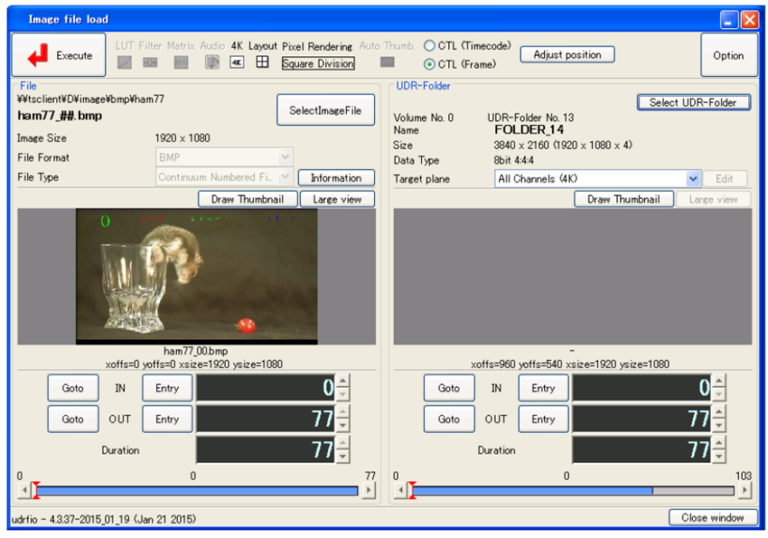This screenshot has width=768, height=538.
Task: Open the Option menu button
Action: (728, 56)
